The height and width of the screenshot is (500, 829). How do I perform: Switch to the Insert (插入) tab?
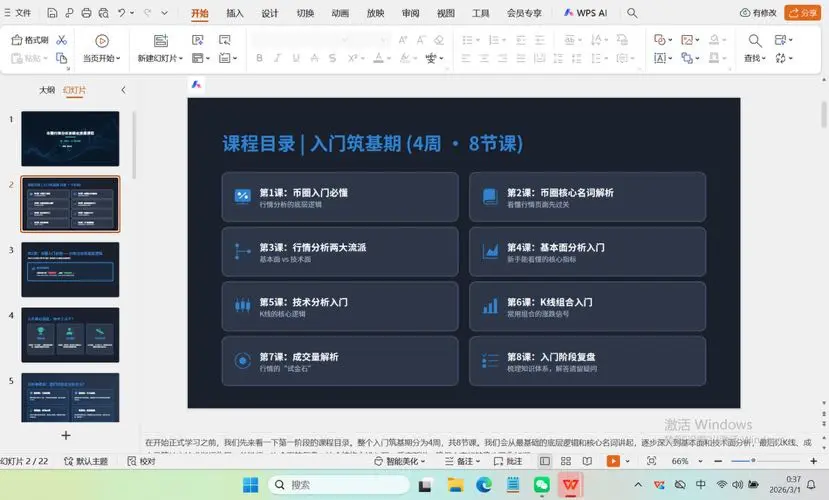pos(235,13)
